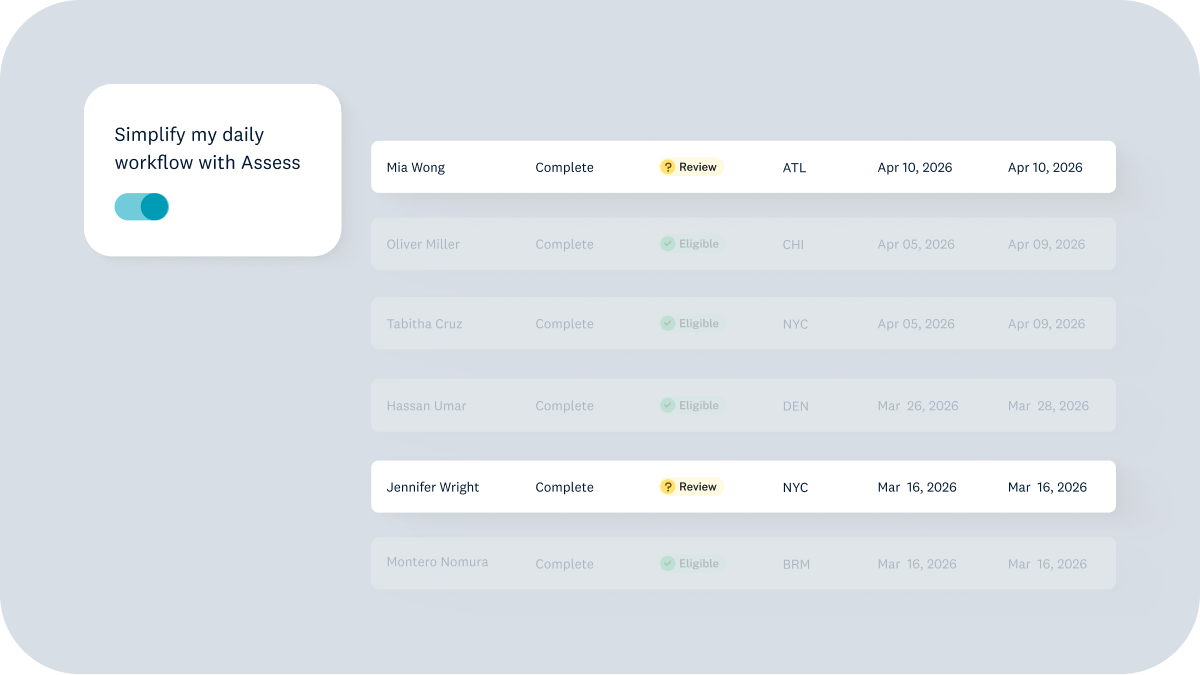Click the yellow question icon in Mia Wong's row
This screenshot has width=1200, height=675.
(x=668, y=167)
